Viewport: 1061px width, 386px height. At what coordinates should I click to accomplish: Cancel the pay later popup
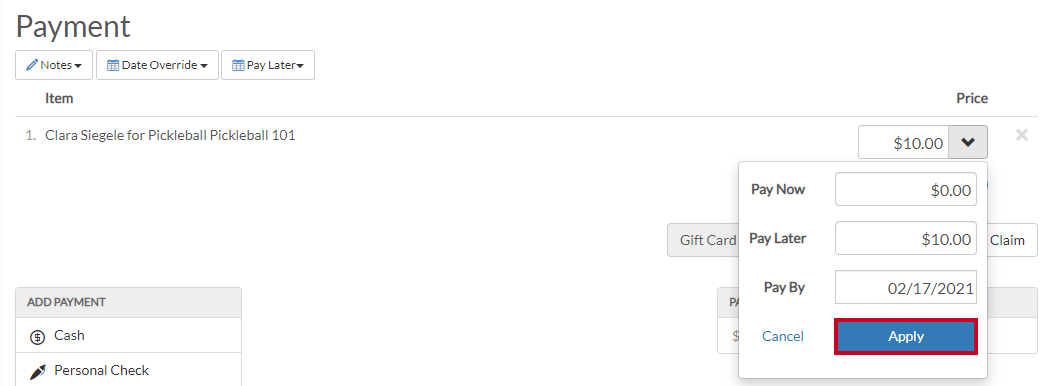click(x=783, y=337)
